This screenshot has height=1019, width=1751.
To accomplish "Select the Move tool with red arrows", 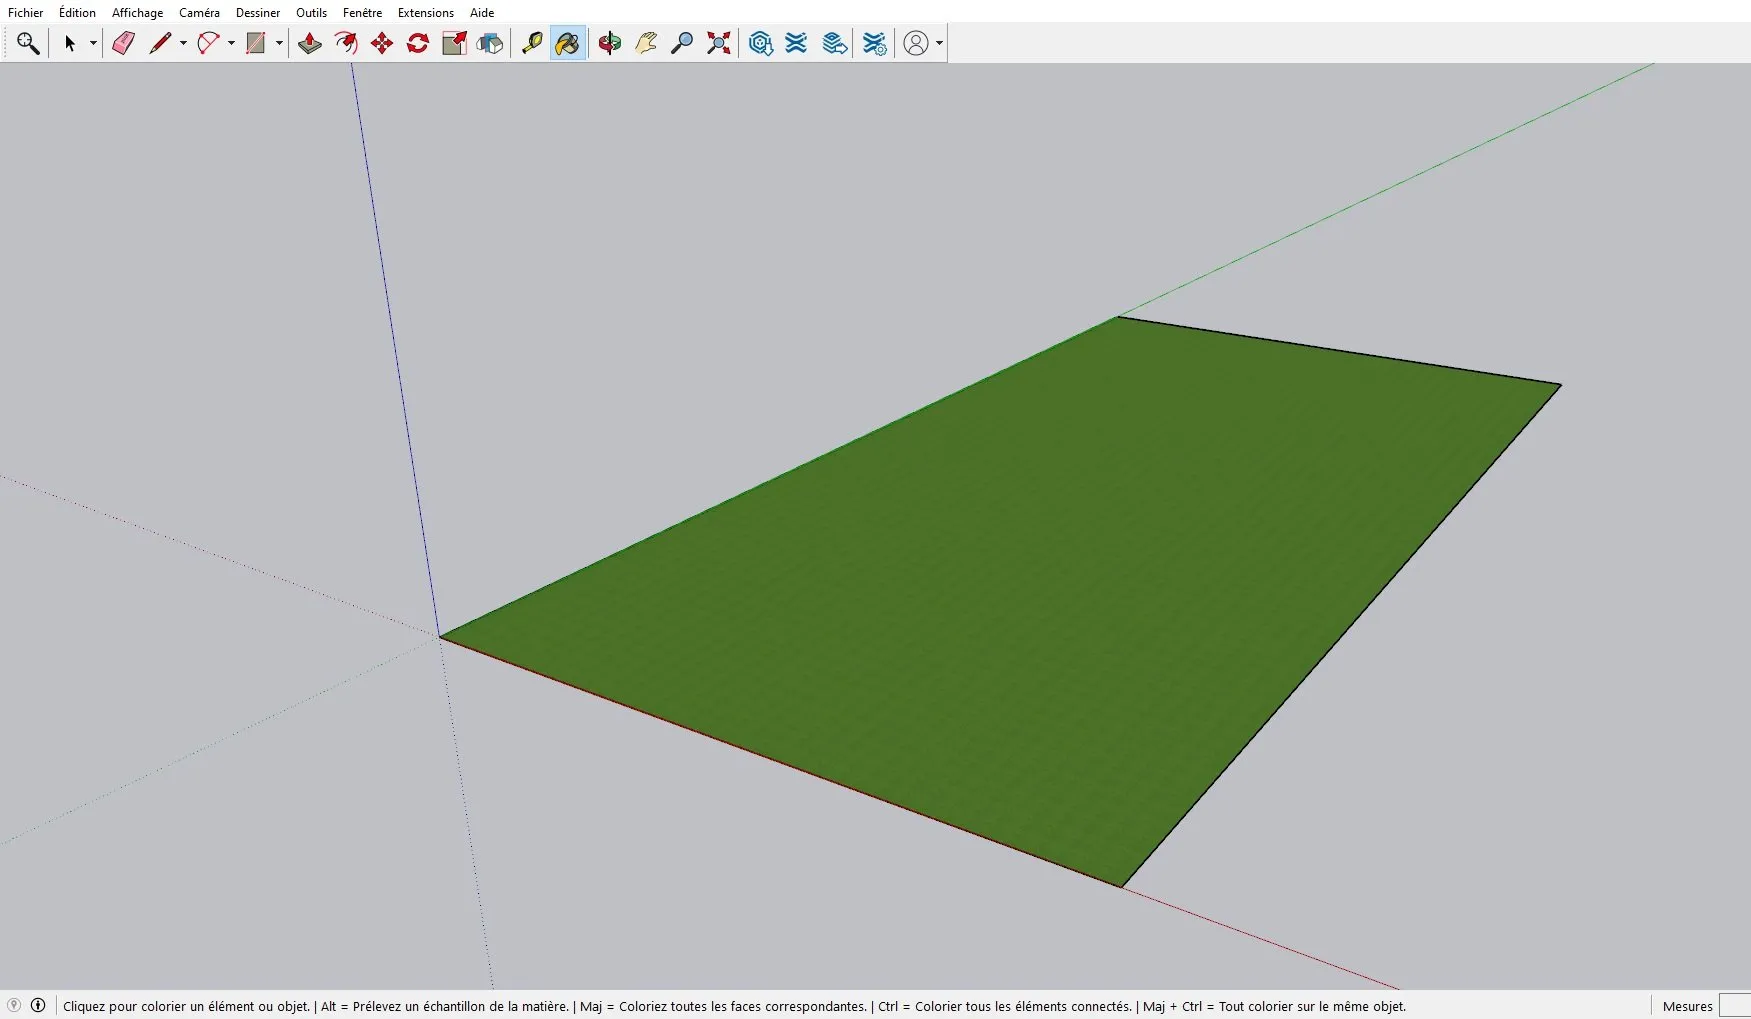I will (382, 43).
